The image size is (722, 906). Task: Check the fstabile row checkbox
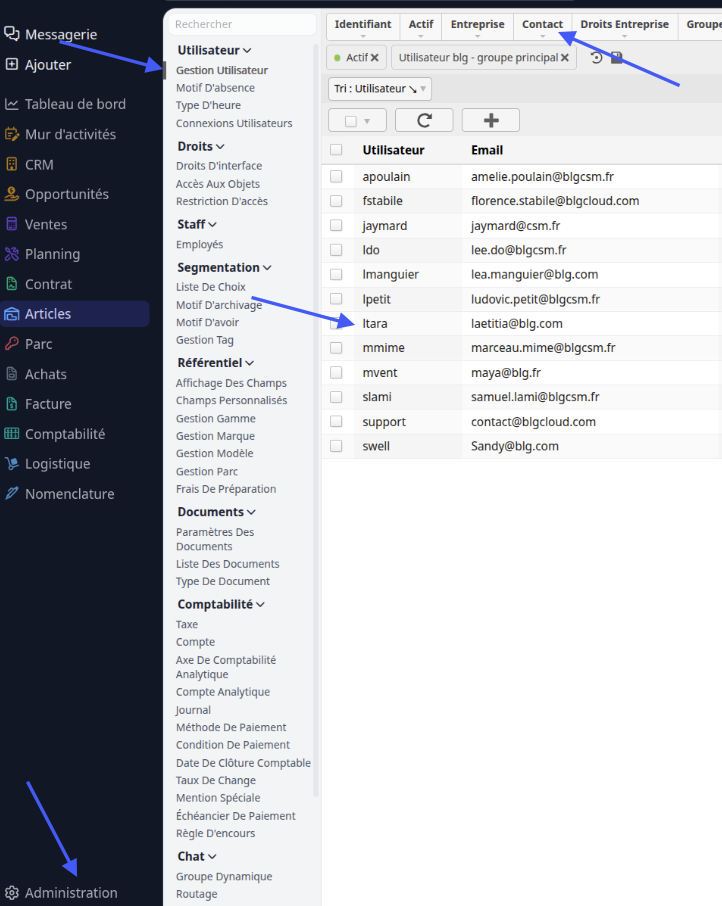[x=336, y=201]
